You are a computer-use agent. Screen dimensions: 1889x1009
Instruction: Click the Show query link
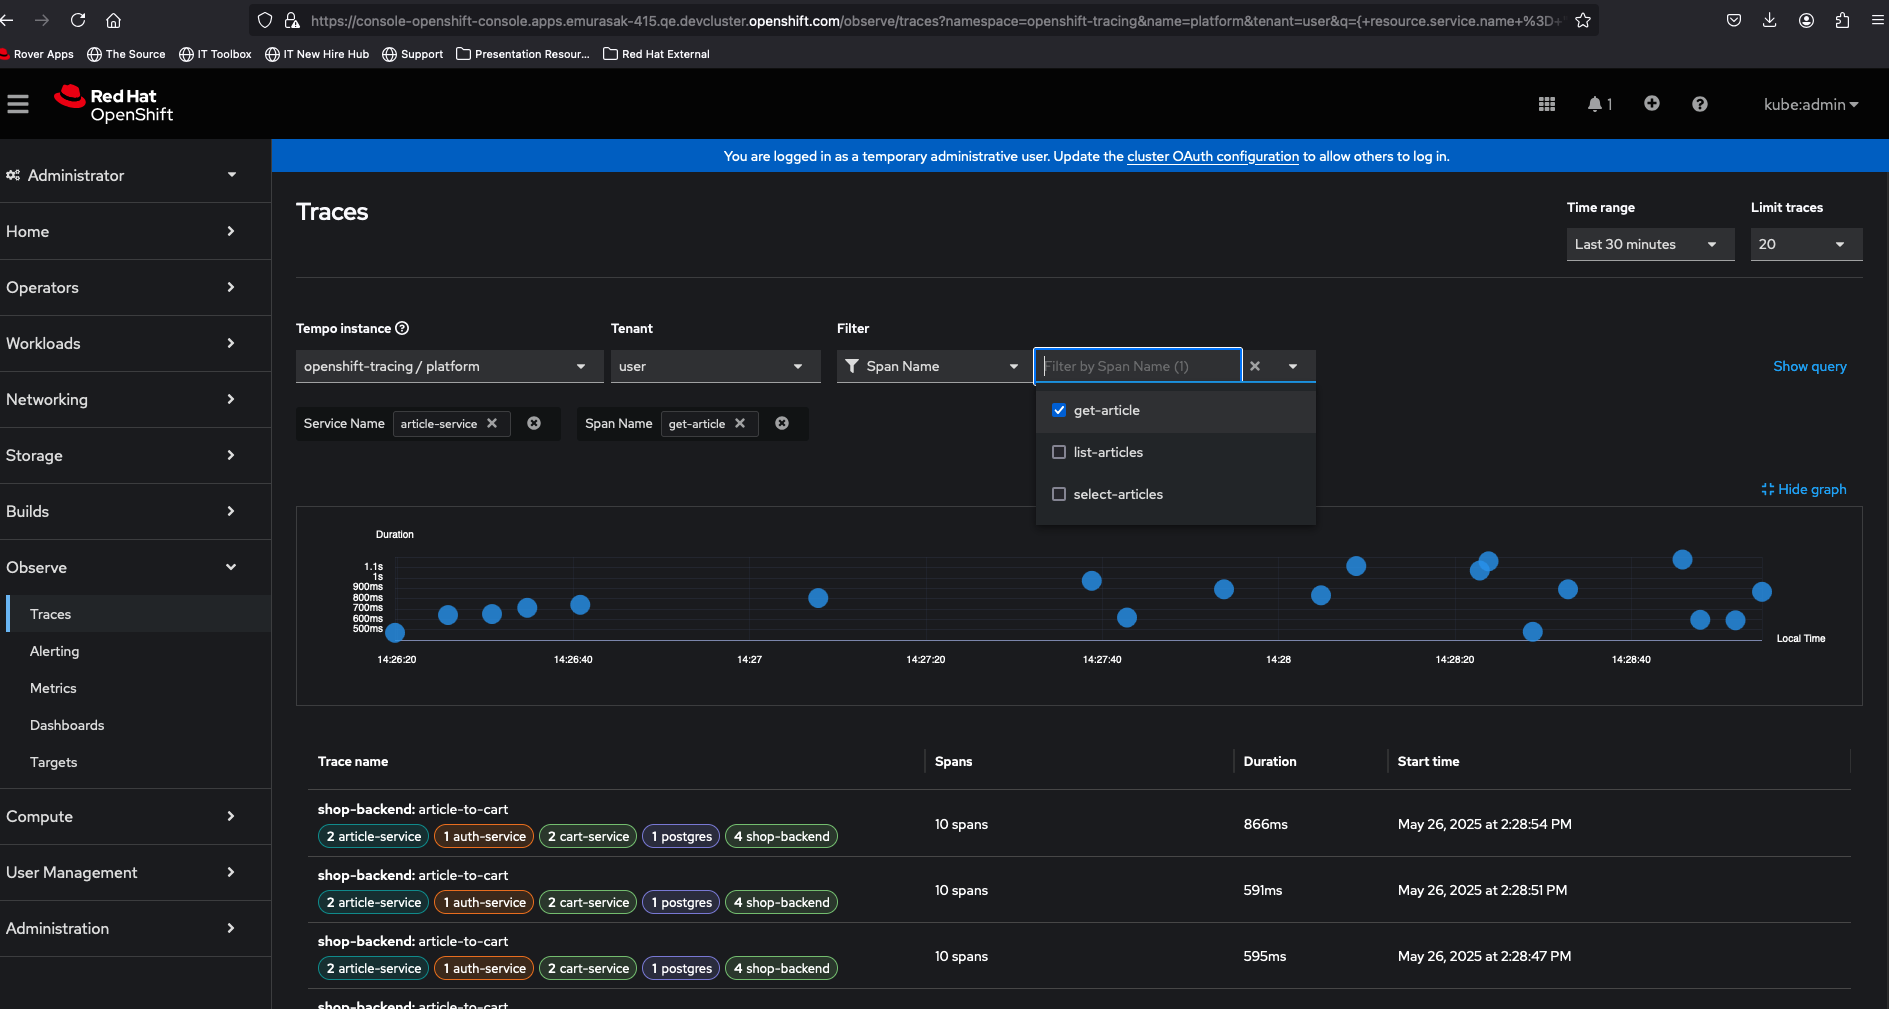(1809, 366)
